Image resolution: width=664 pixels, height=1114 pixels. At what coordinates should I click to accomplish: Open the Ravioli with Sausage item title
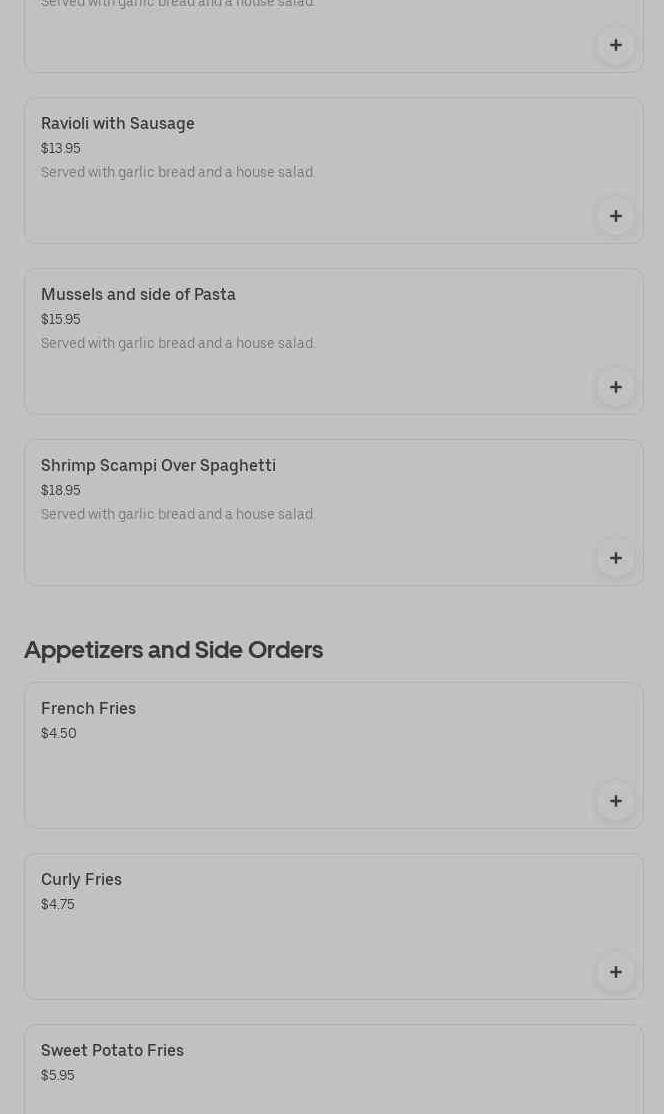click(x=118, y=123)
